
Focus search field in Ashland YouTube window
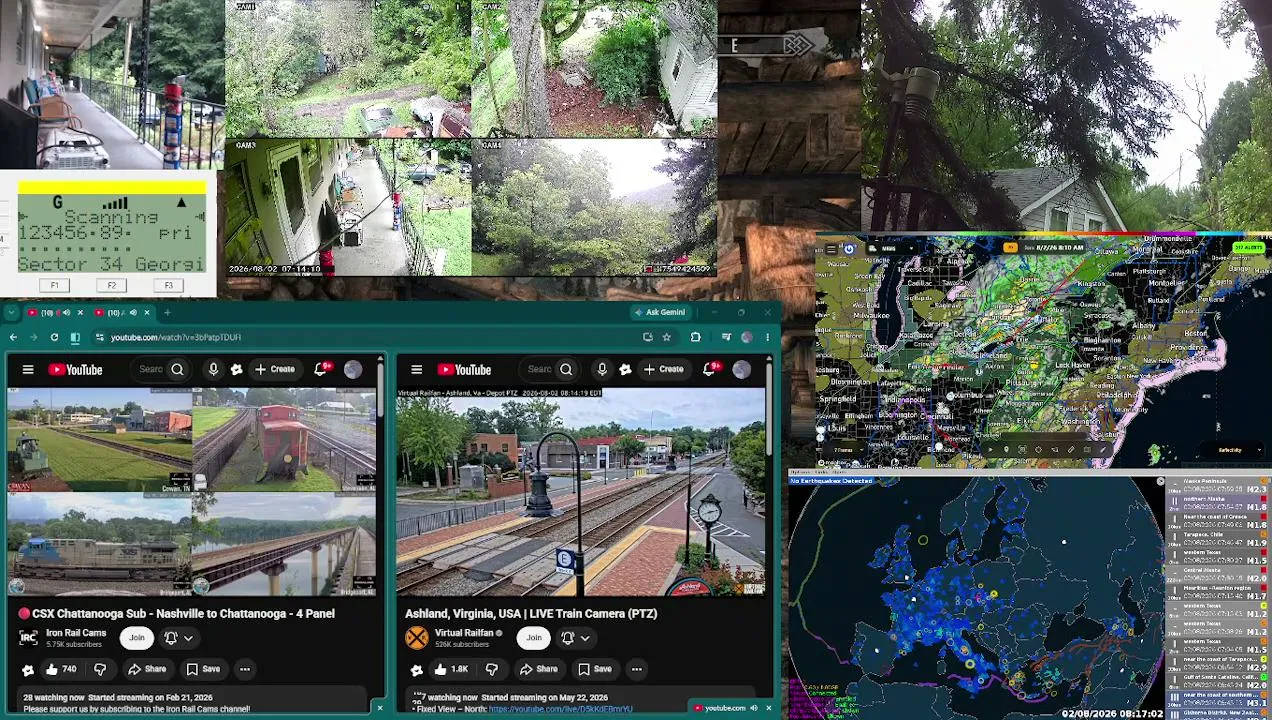(539, 370)
